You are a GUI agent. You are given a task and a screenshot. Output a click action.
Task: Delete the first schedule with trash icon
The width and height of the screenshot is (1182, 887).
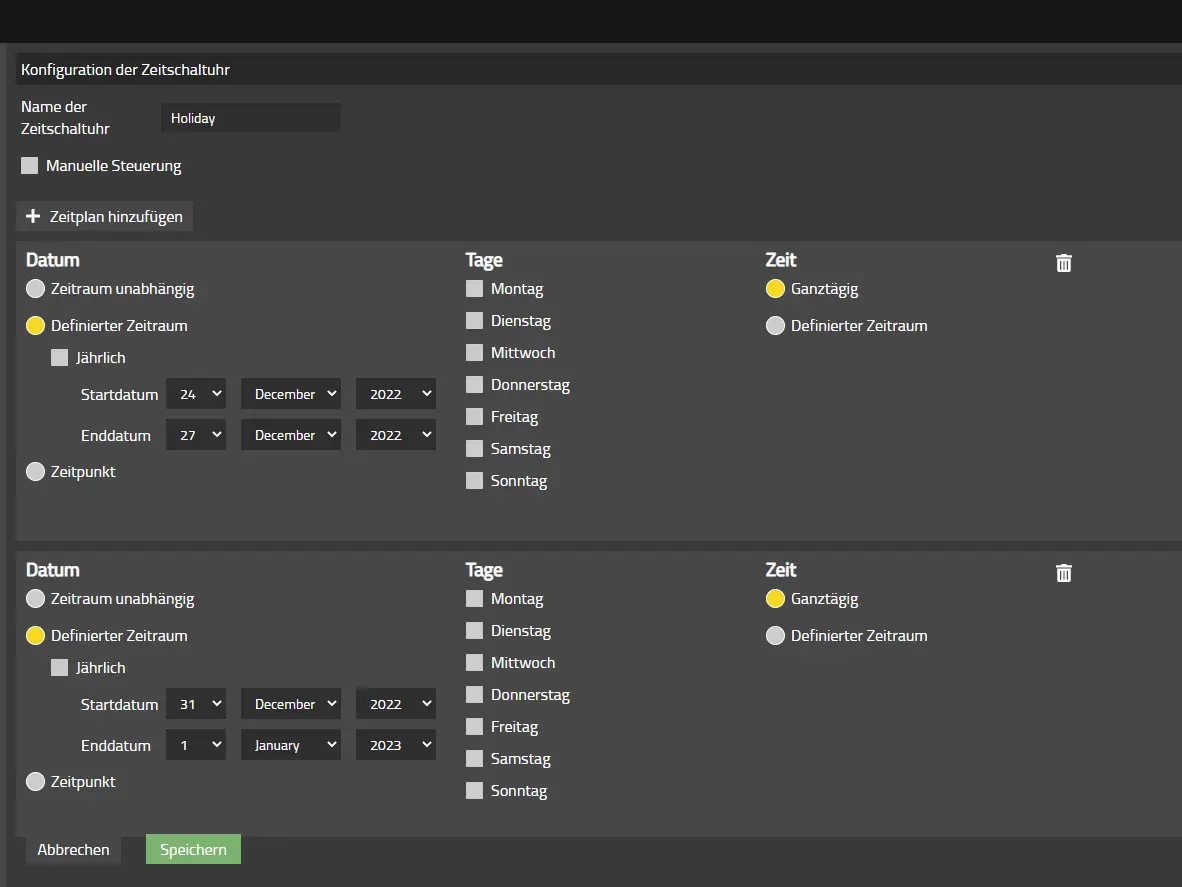(x=1064, y=263)
